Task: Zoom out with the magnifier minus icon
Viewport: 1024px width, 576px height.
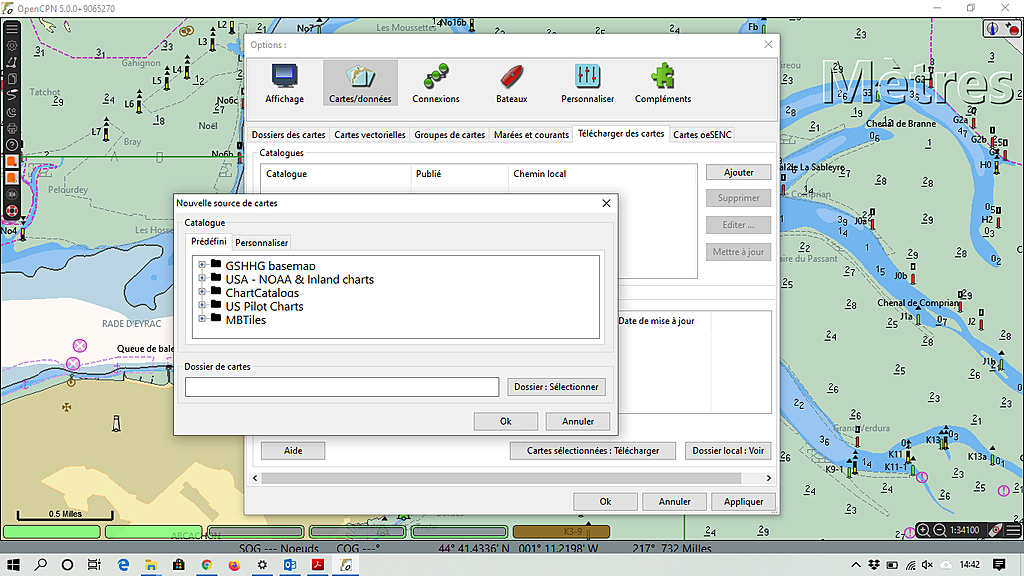Action: click(x=940, y=530)
